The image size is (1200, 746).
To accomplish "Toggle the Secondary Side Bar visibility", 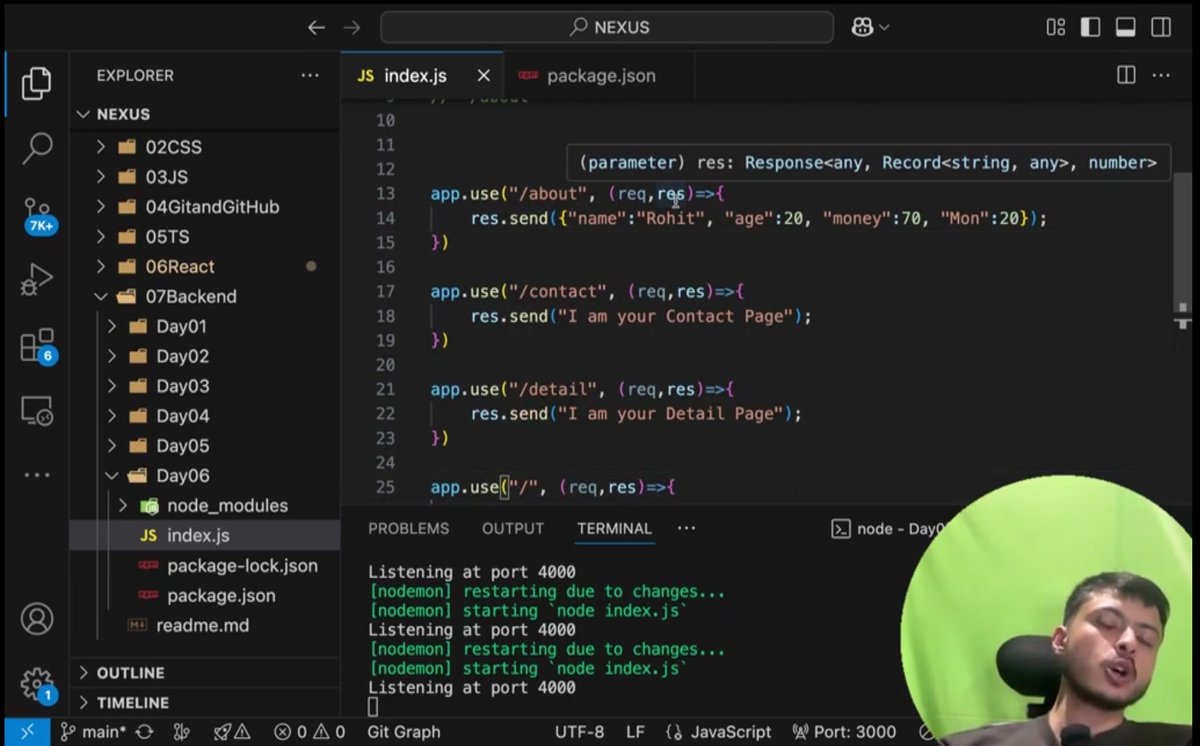I will pyautogui.click(x=1160, y=28).
